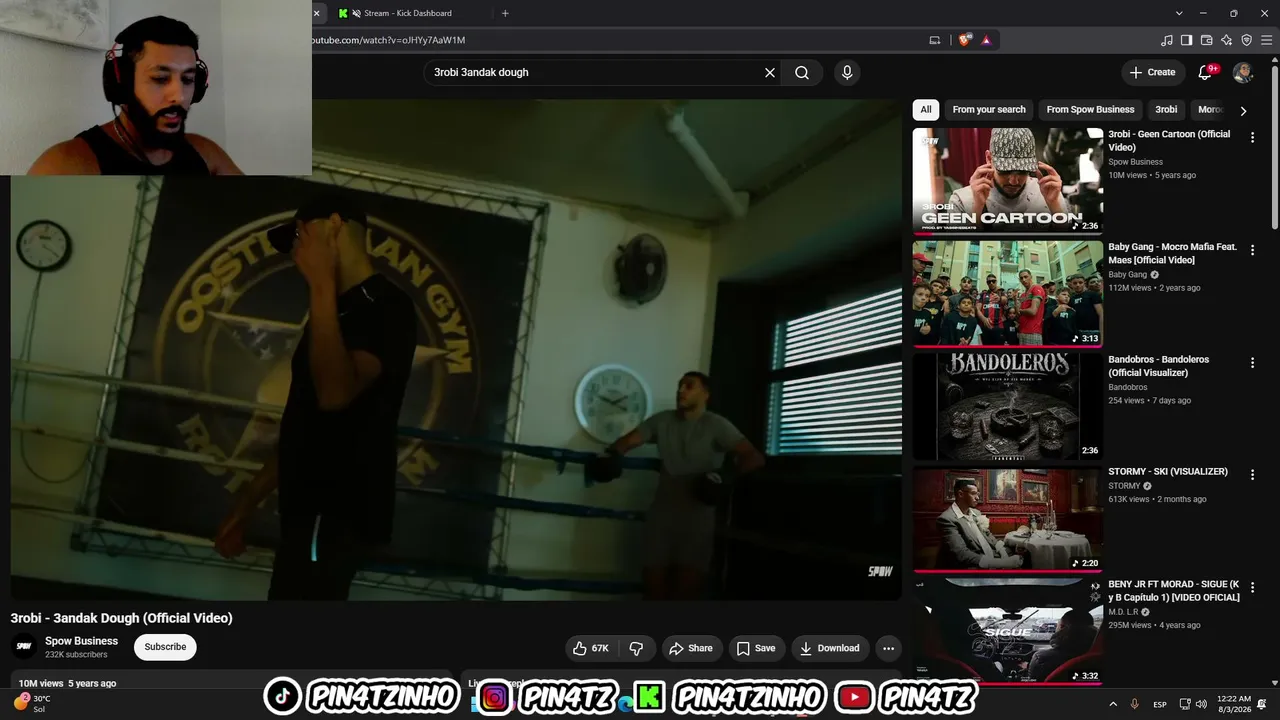Open the Windows weather widget
The width and height of the screenshot is (1280, 720).
32,703
